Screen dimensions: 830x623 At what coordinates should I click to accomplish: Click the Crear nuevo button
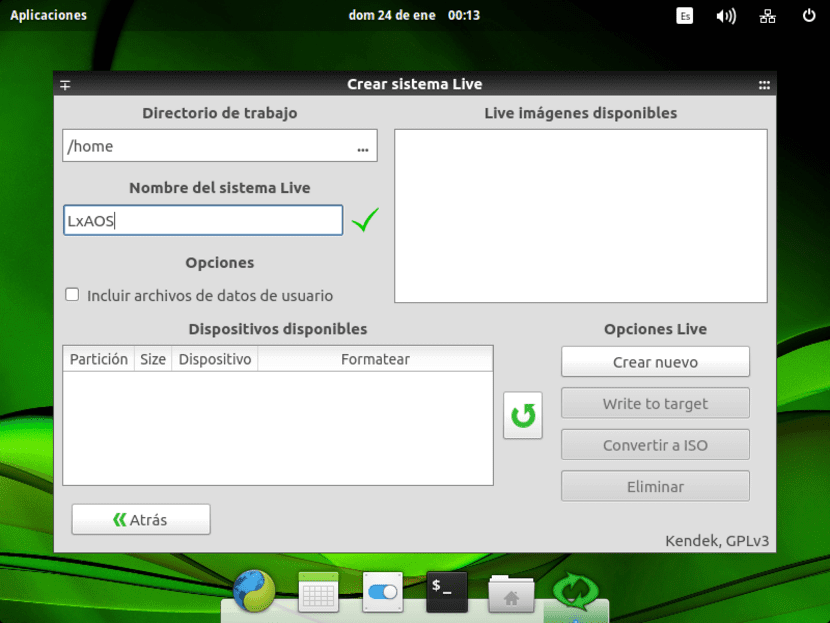click(x=655, y=362)
